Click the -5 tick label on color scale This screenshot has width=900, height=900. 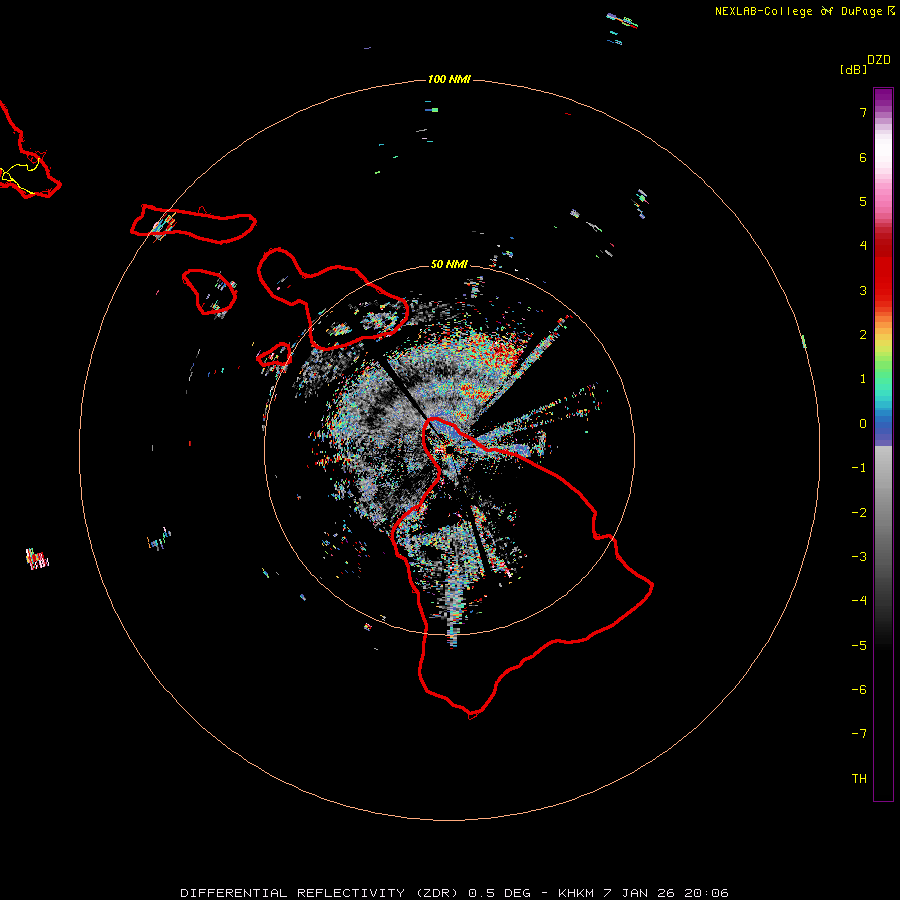(859, 646)
